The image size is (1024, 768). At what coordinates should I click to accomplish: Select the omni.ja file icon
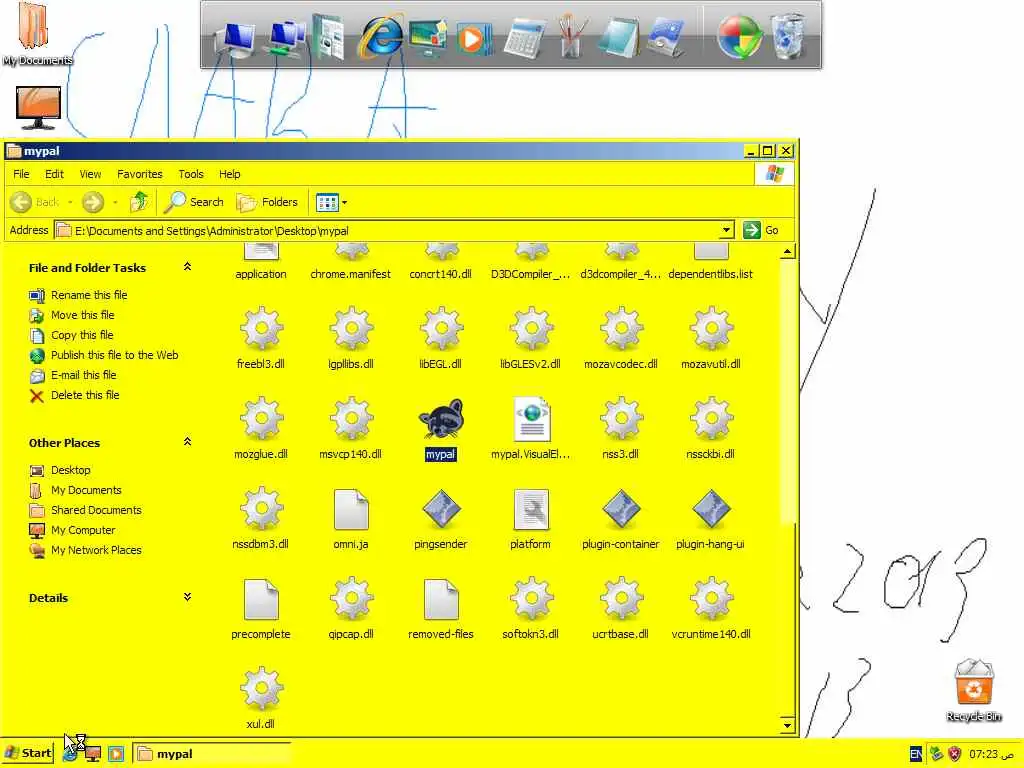pyautogui.click(x=351, y=509)
